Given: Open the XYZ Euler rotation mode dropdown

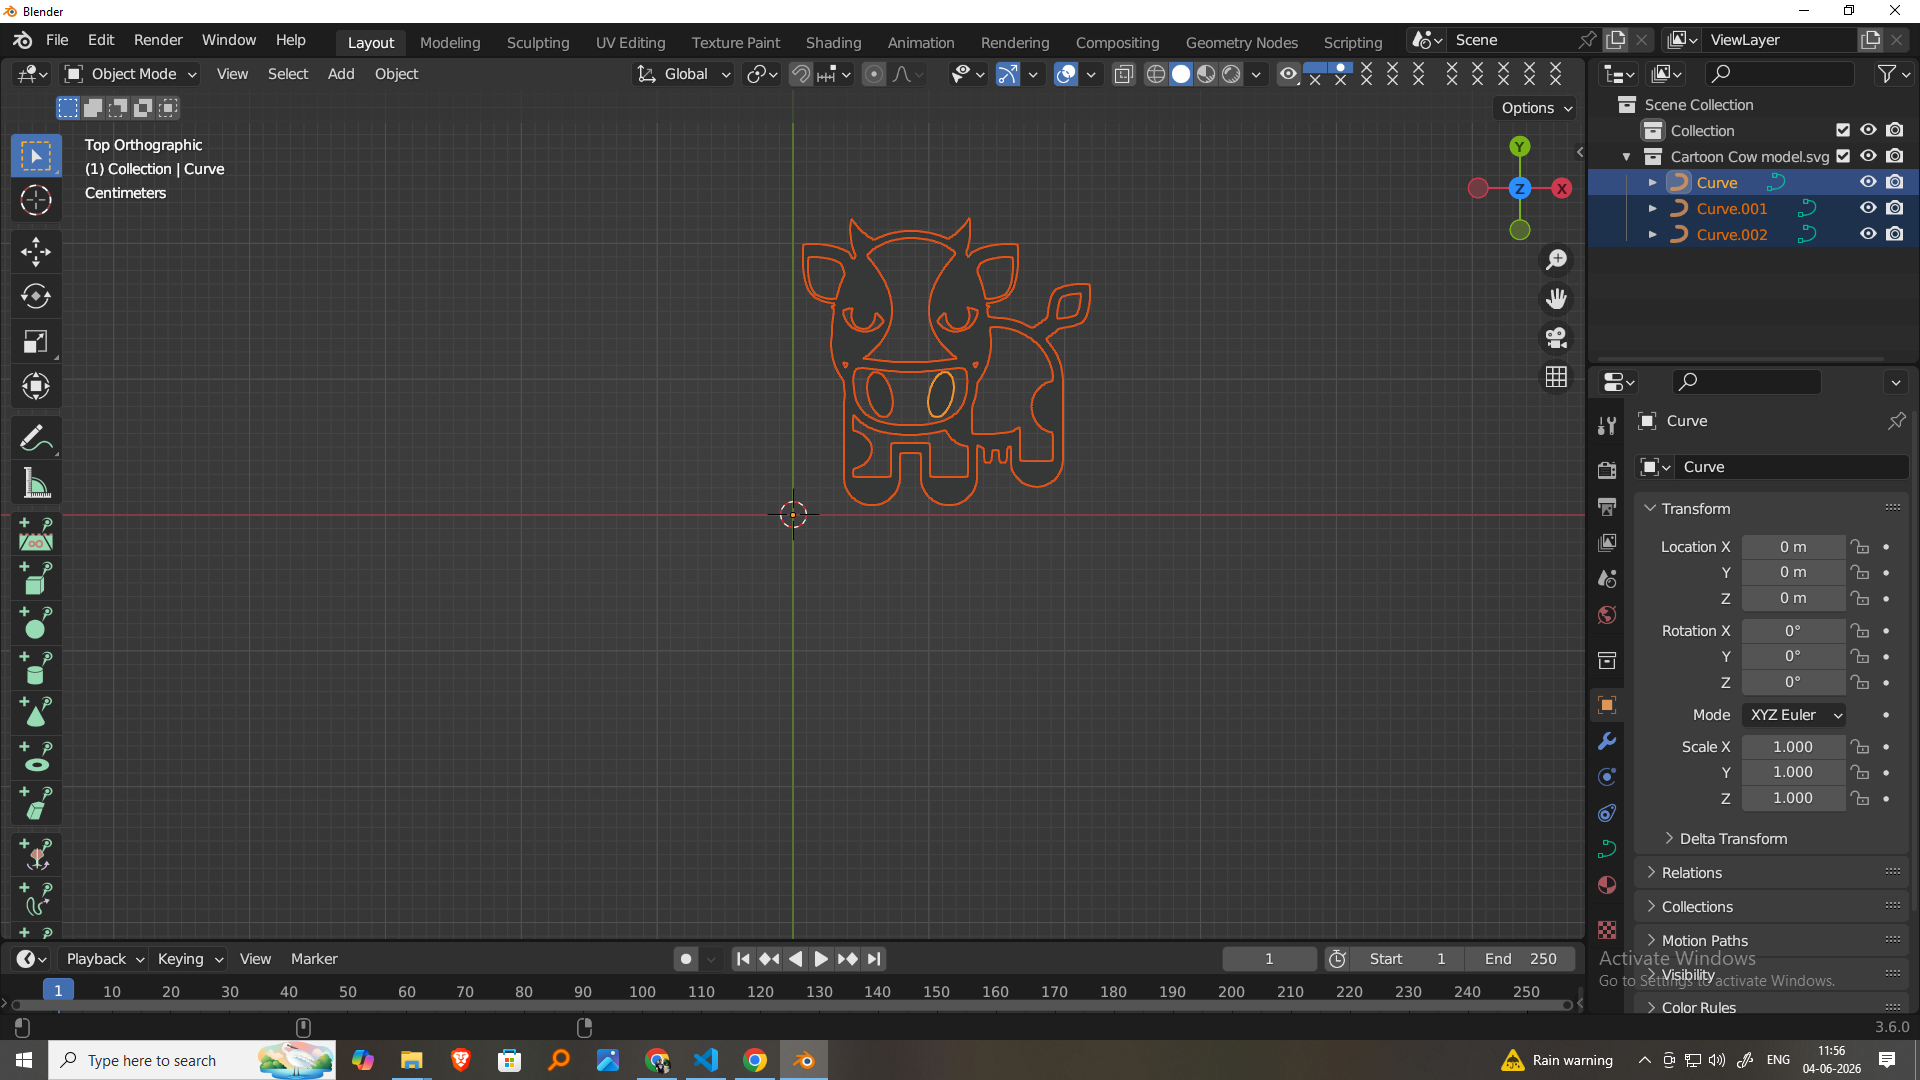Looking at the screenshot, I should point(1795,715).
